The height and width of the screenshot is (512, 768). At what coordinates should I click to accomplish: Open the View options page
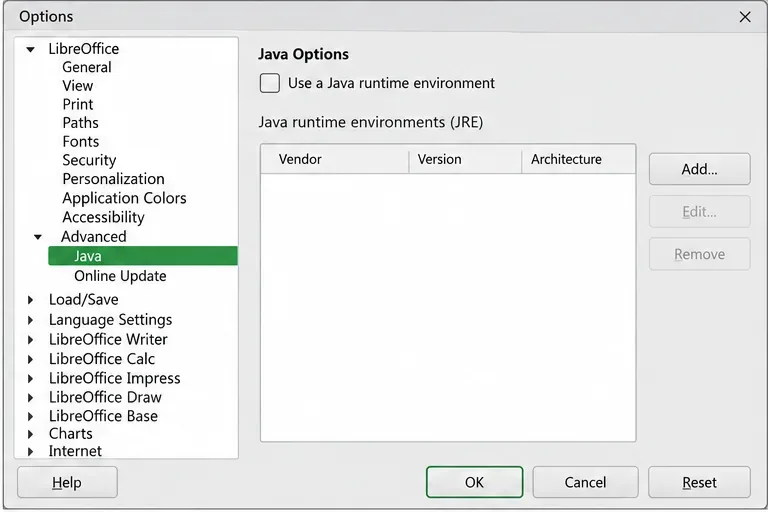[77, 86]
